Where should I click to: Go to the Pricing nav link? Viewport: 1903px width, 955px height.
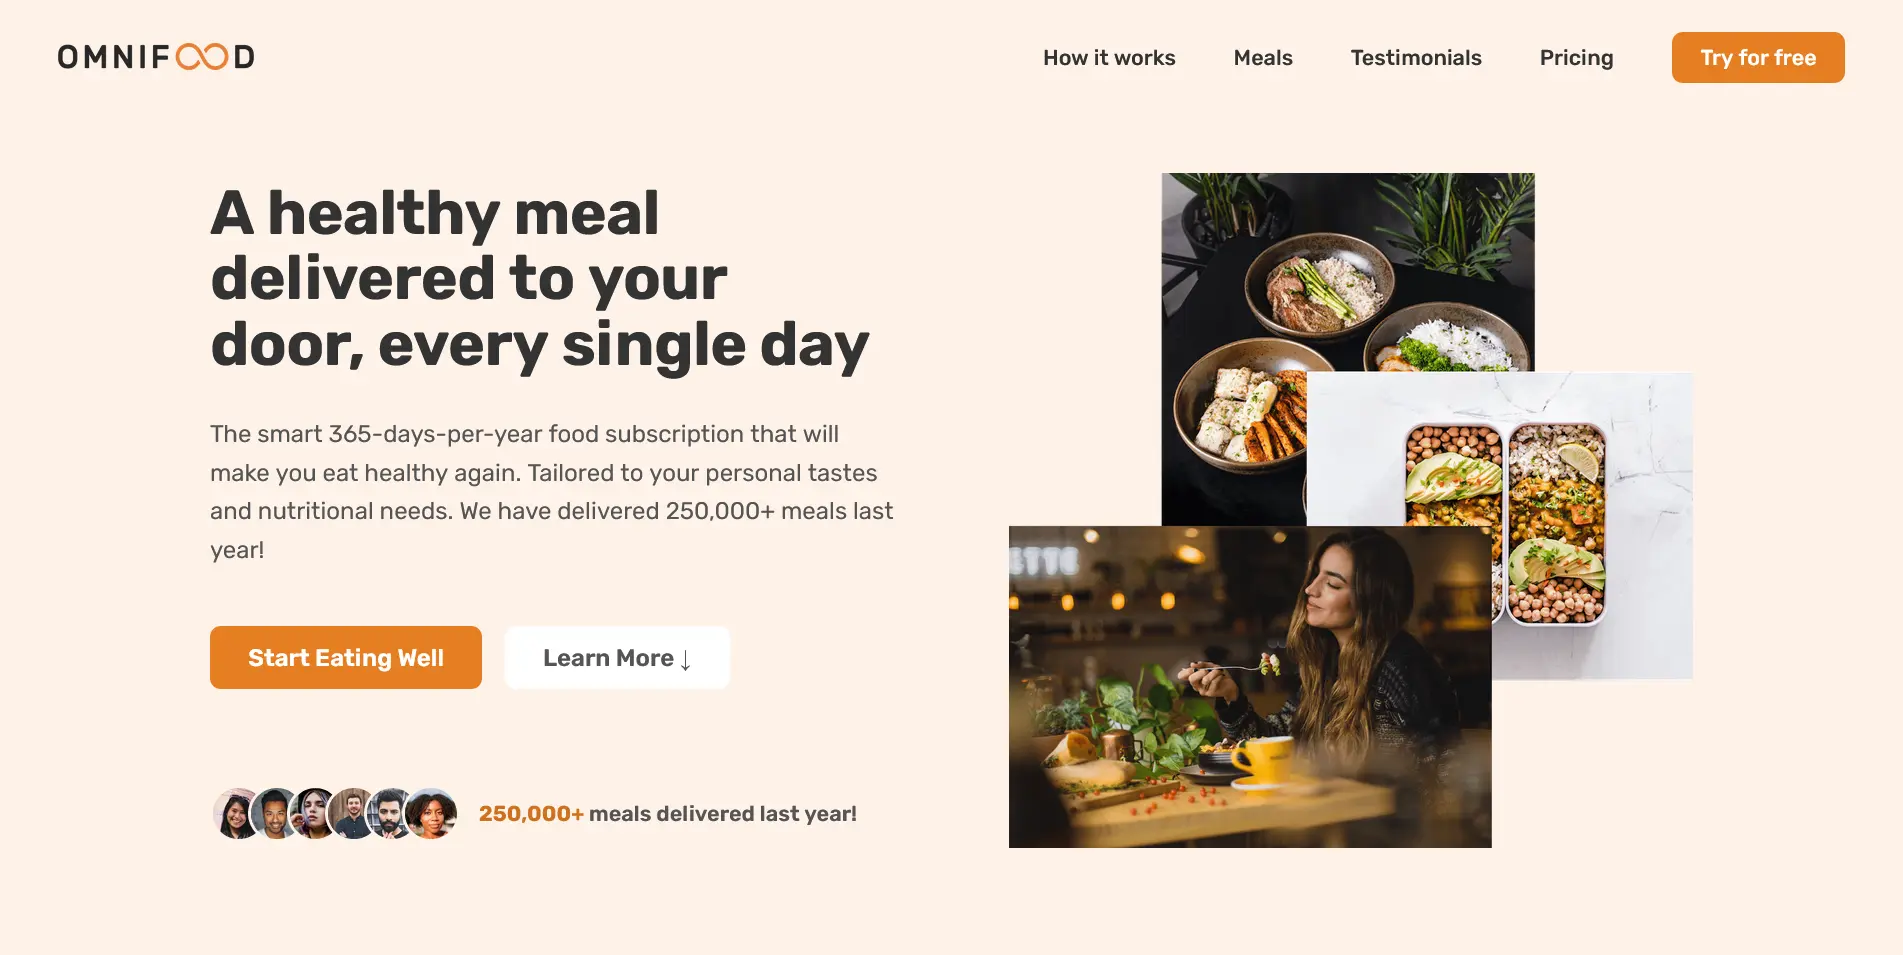pyautogui.click(x=1576, y=58)
